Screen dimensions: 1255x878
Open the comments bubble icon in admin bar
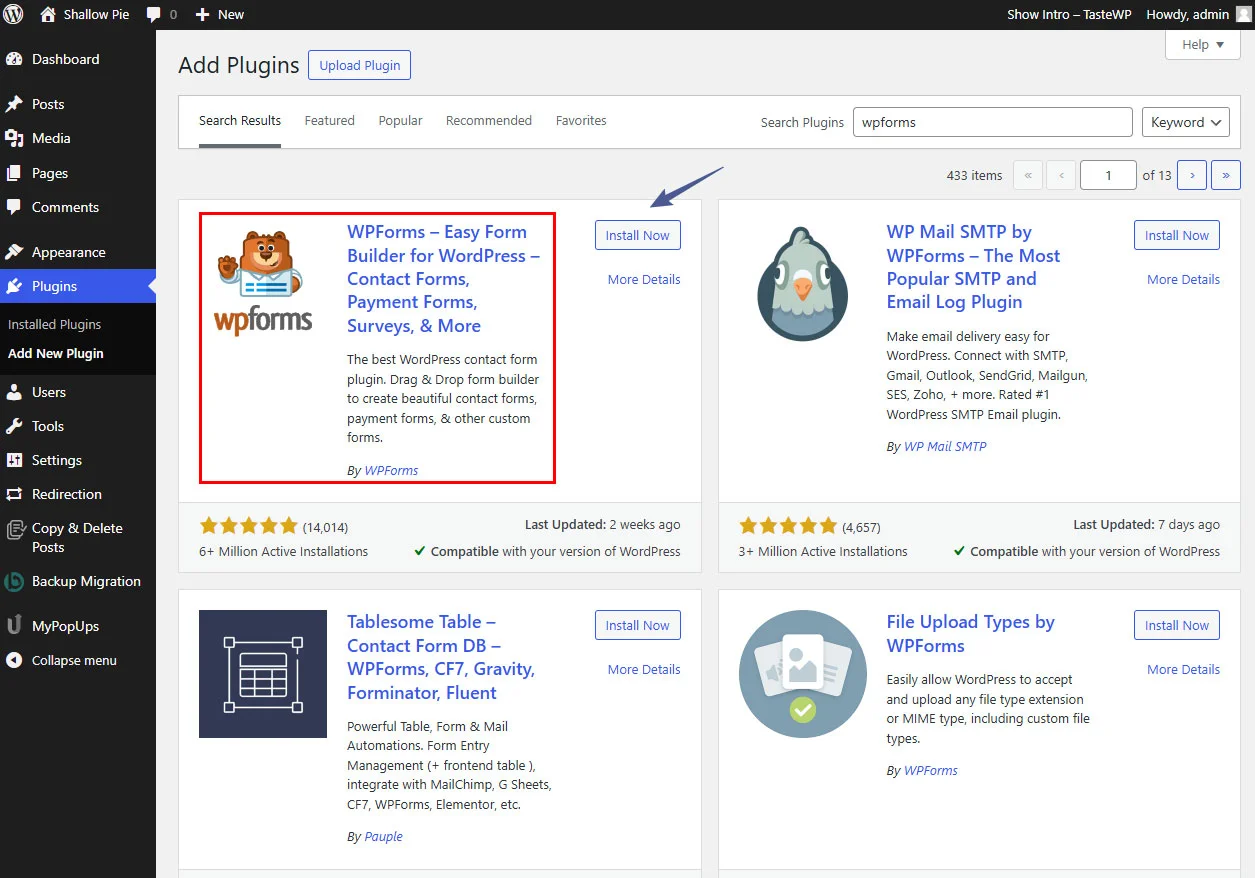tap(153, 14)
